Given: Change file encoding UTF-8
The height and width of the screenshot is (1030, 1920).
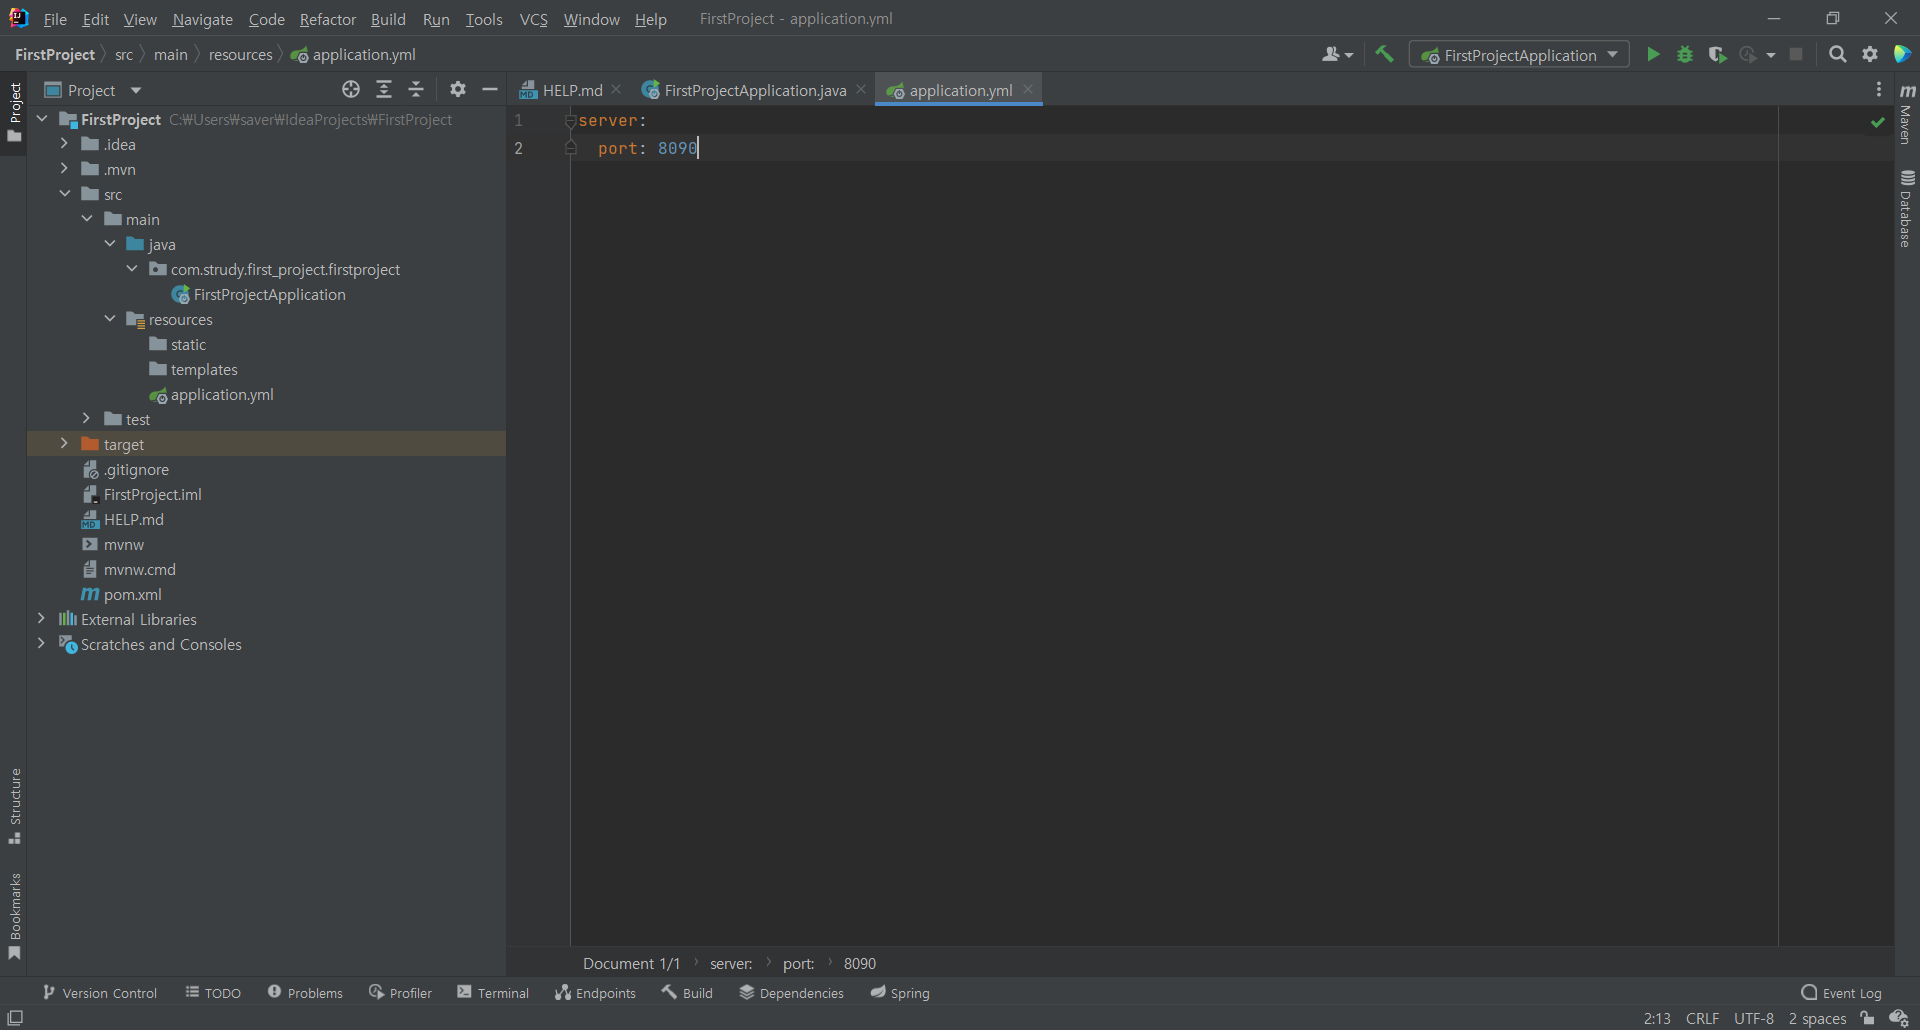Looking at the screenshot, I should pyautogui.click(x=1754, y=1018).
